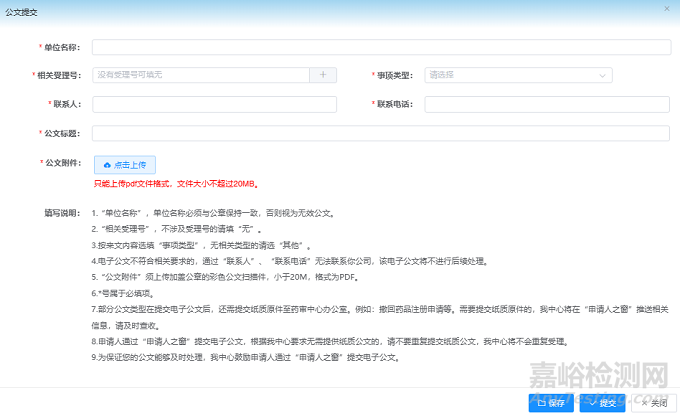The width and height of the screenshot is (680, 416).
Task: Close the 公文提交 dialog with top-right X
Action: (667, 8)
